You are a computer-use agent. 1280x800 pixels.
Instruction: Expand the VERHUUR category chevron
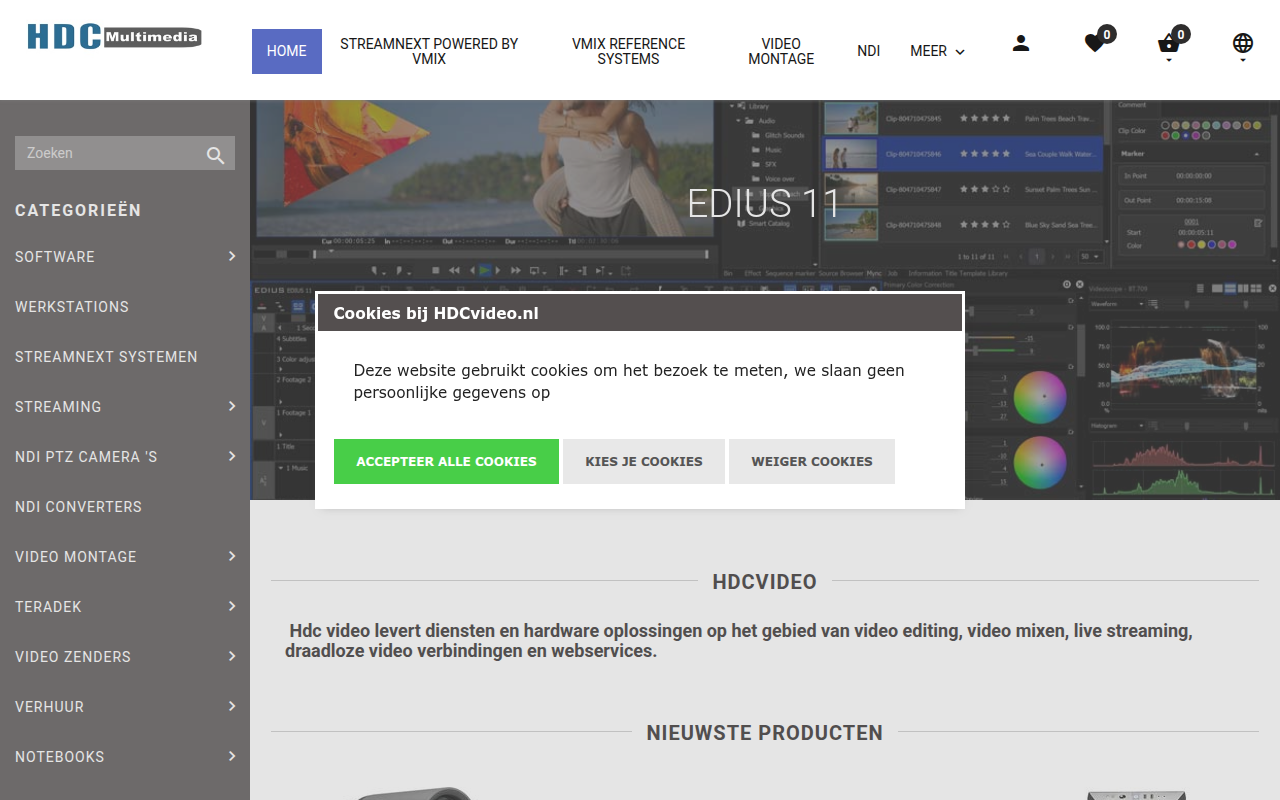tap(232, 706)
